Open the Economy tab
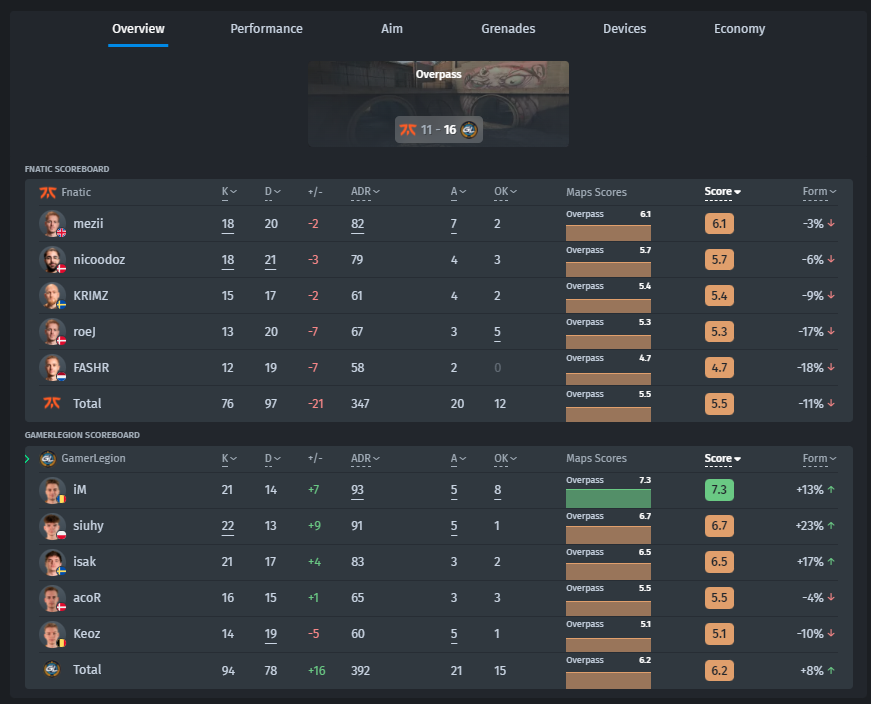 739,28
